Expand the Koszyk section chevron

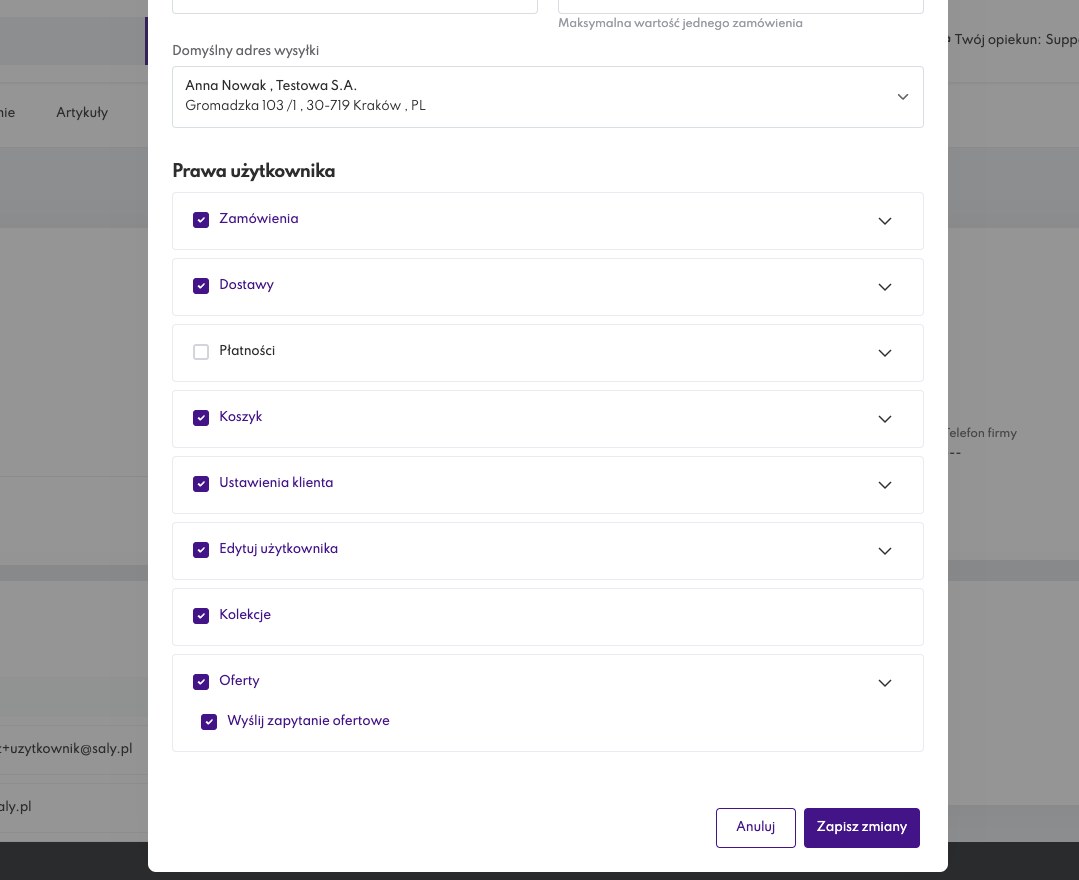(884, 419)
